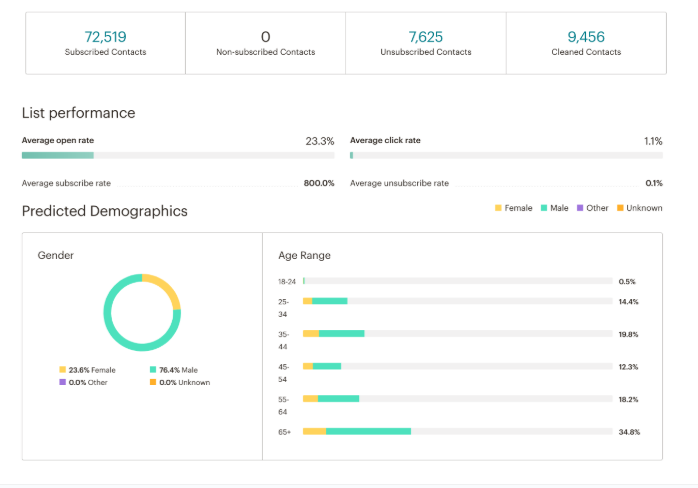The height and width of the screenshot is (488, 698).
Task: Open the 7,625 Unsubscribed Contacts link
Action: click(426, 37)
